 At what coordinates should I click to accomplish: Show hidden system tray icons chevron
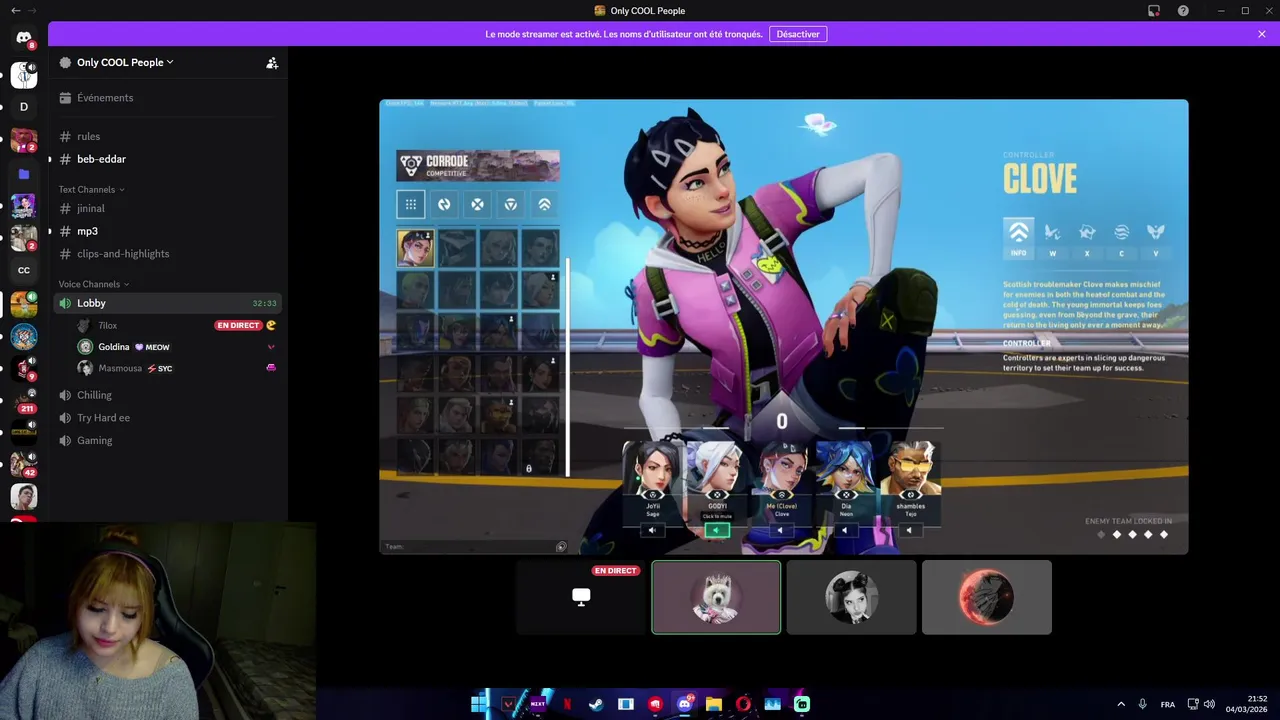[1121, 704]
